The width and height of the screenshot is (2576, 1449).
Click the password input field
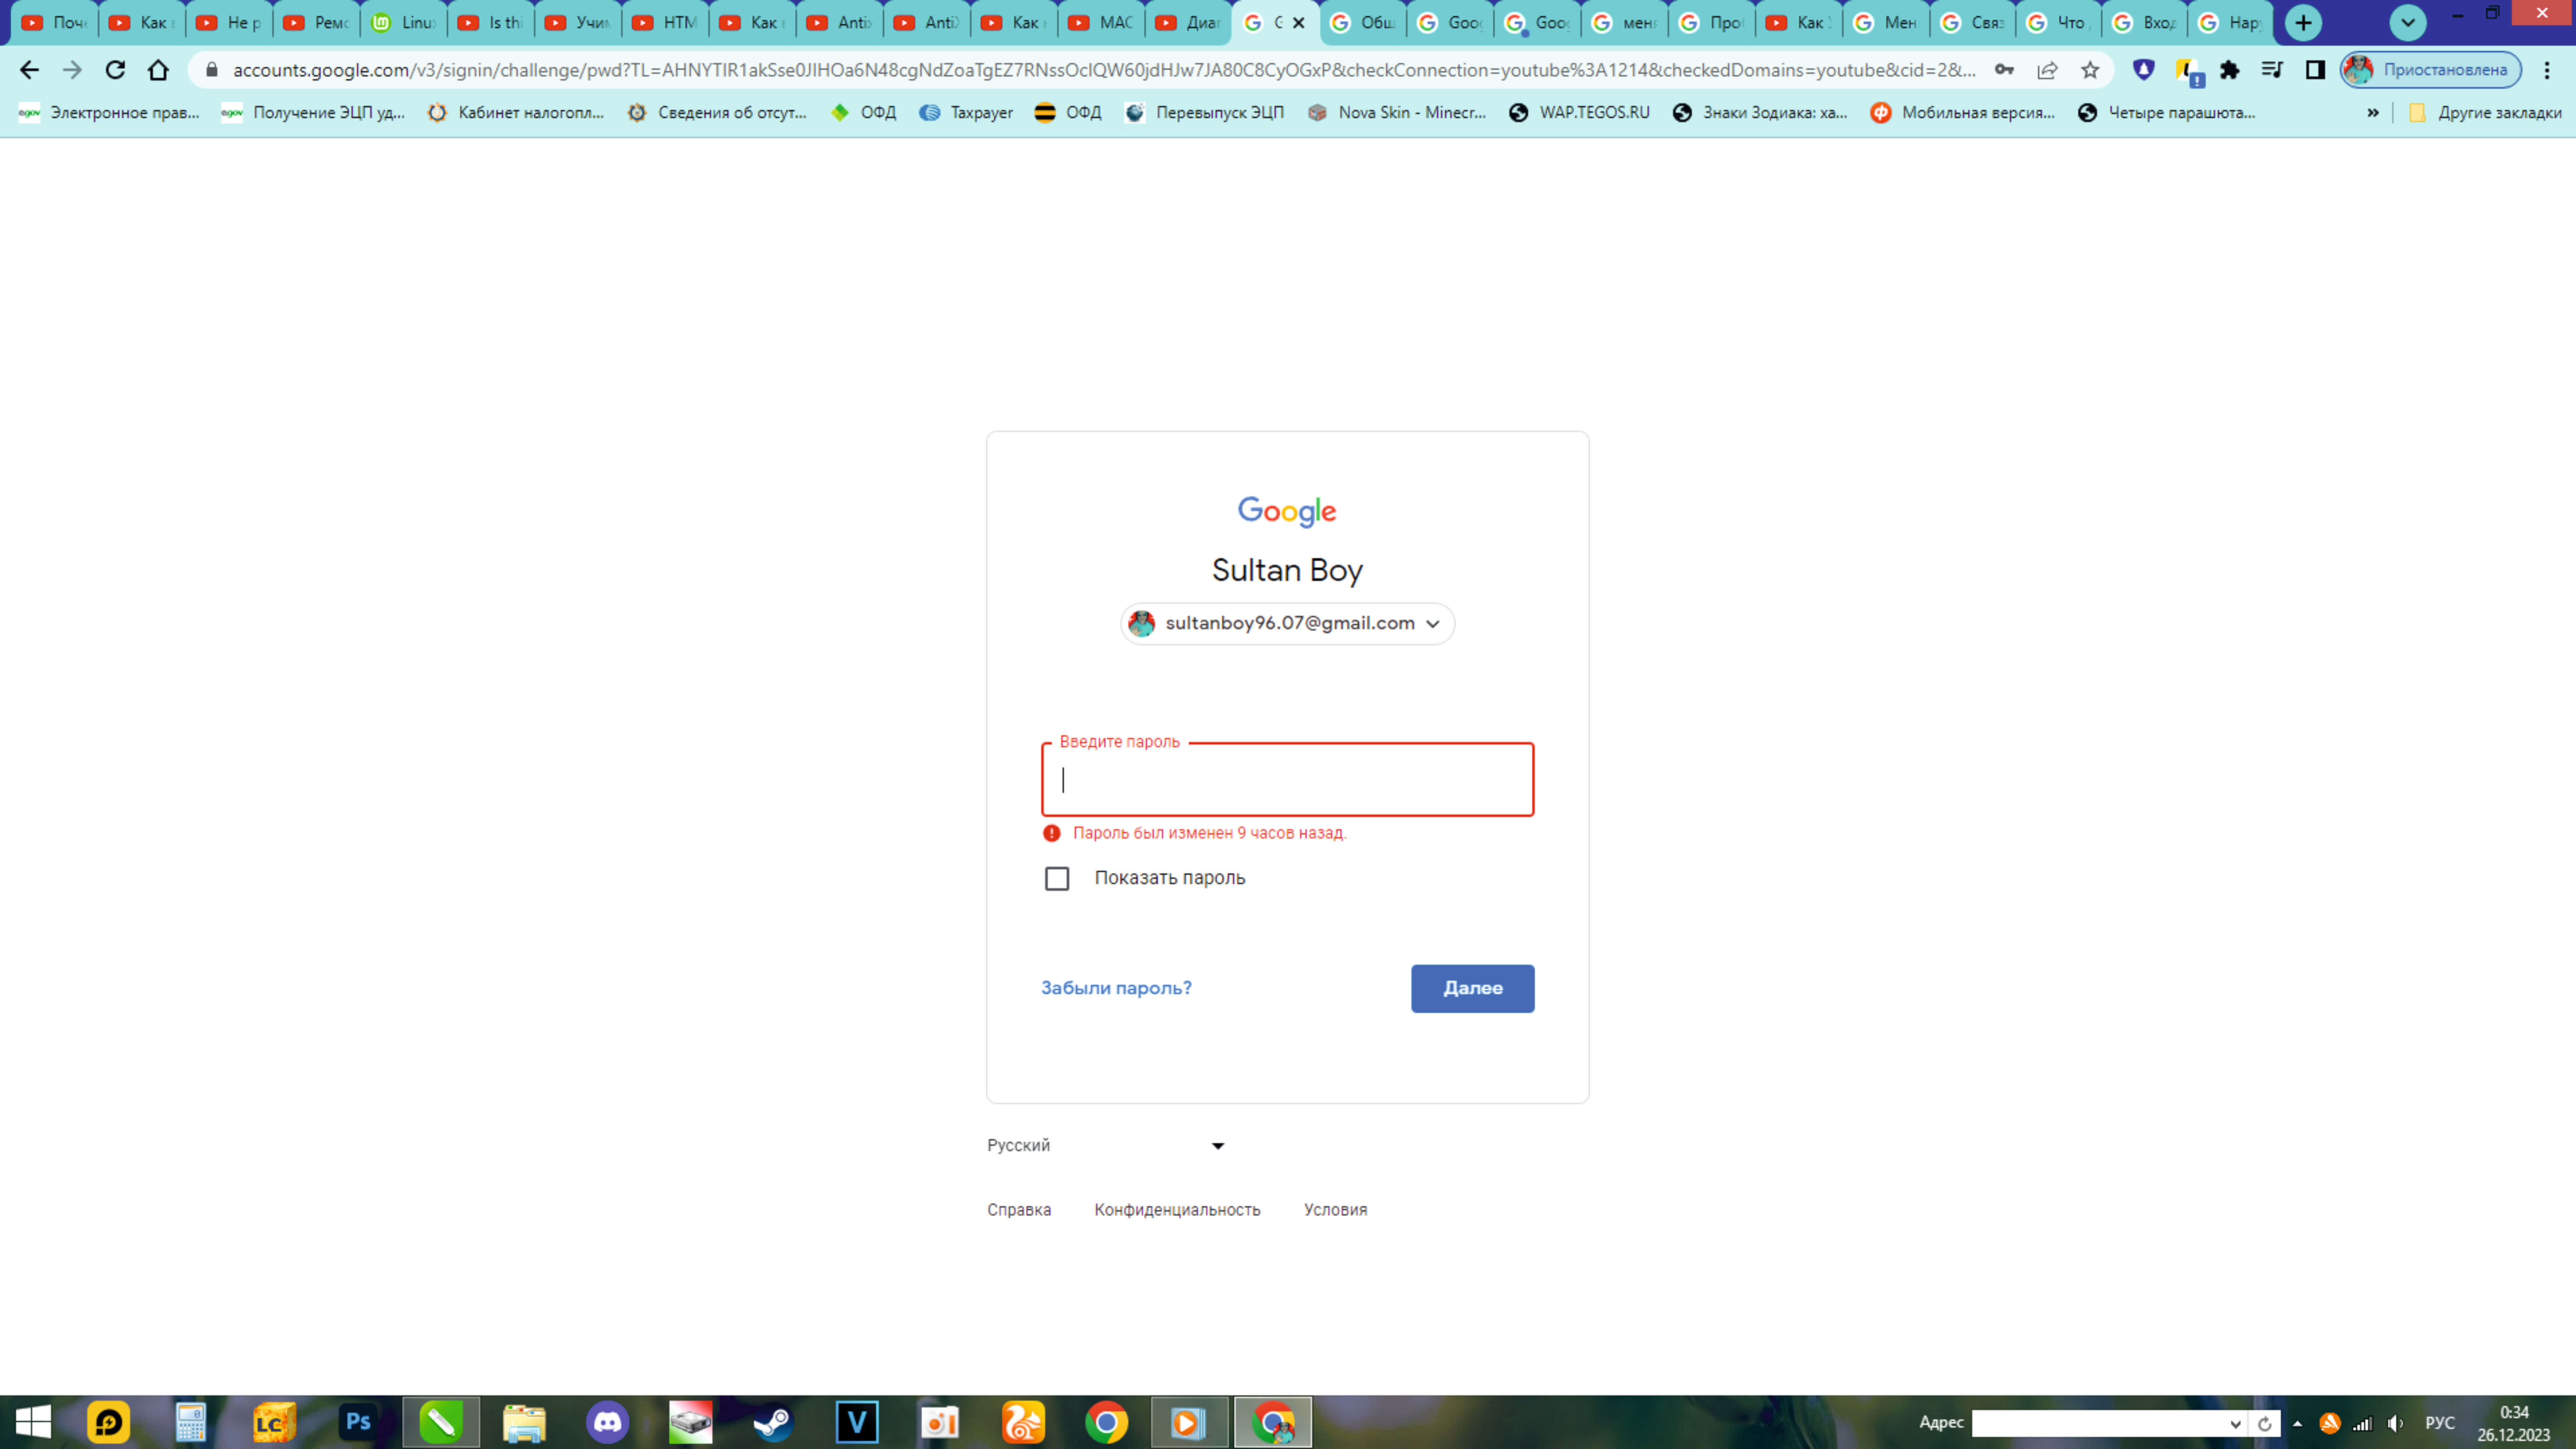pos(1288,779)
